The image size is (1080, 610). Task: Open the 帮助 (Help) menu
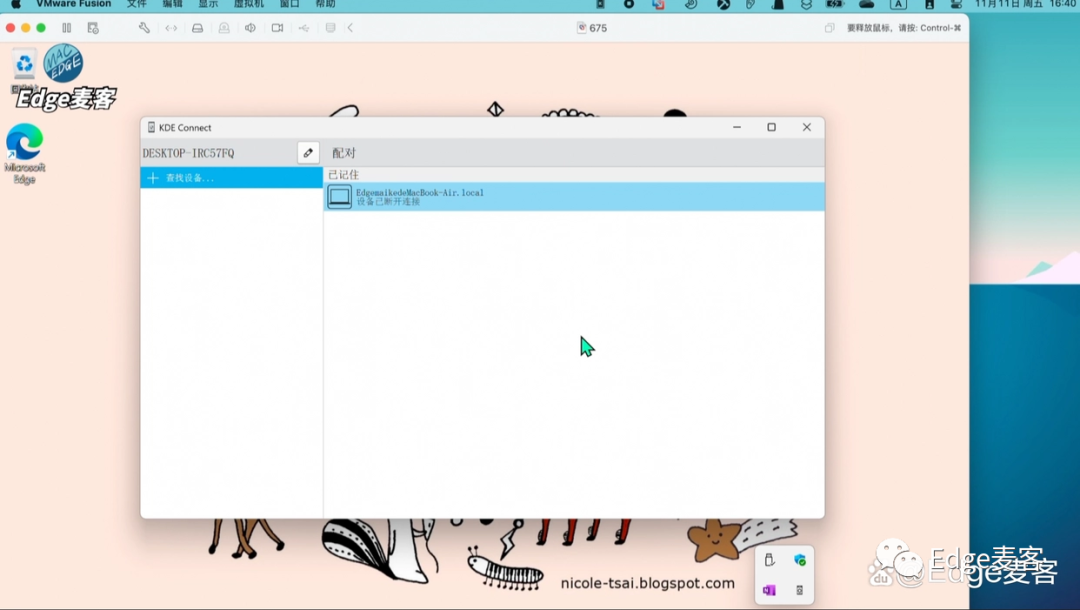click(x=325, y=4)
